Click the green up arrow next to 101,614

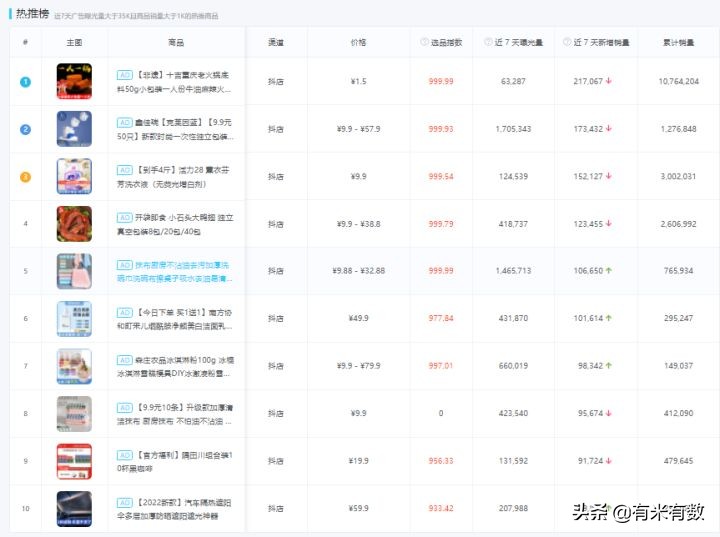coord(609,318)
